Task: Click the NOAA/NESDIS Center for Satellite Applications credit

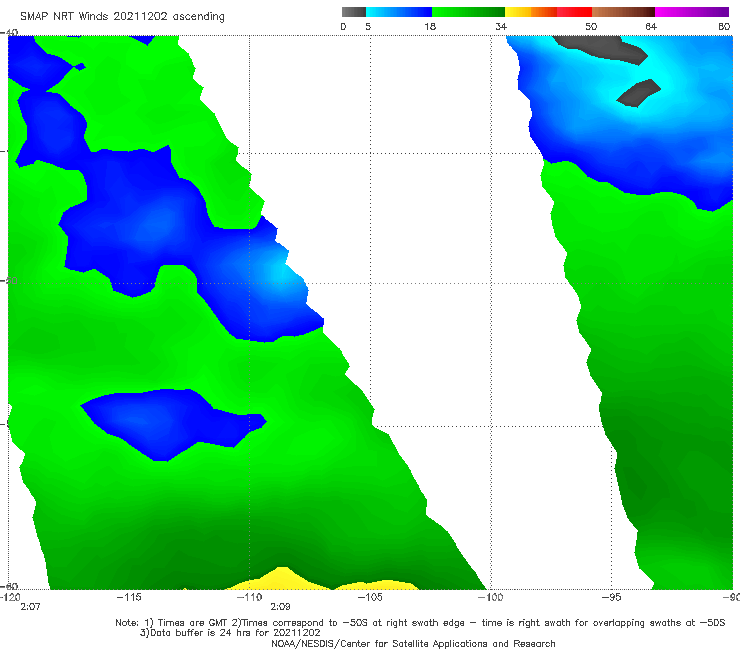Action: click(x=413, y=643)
